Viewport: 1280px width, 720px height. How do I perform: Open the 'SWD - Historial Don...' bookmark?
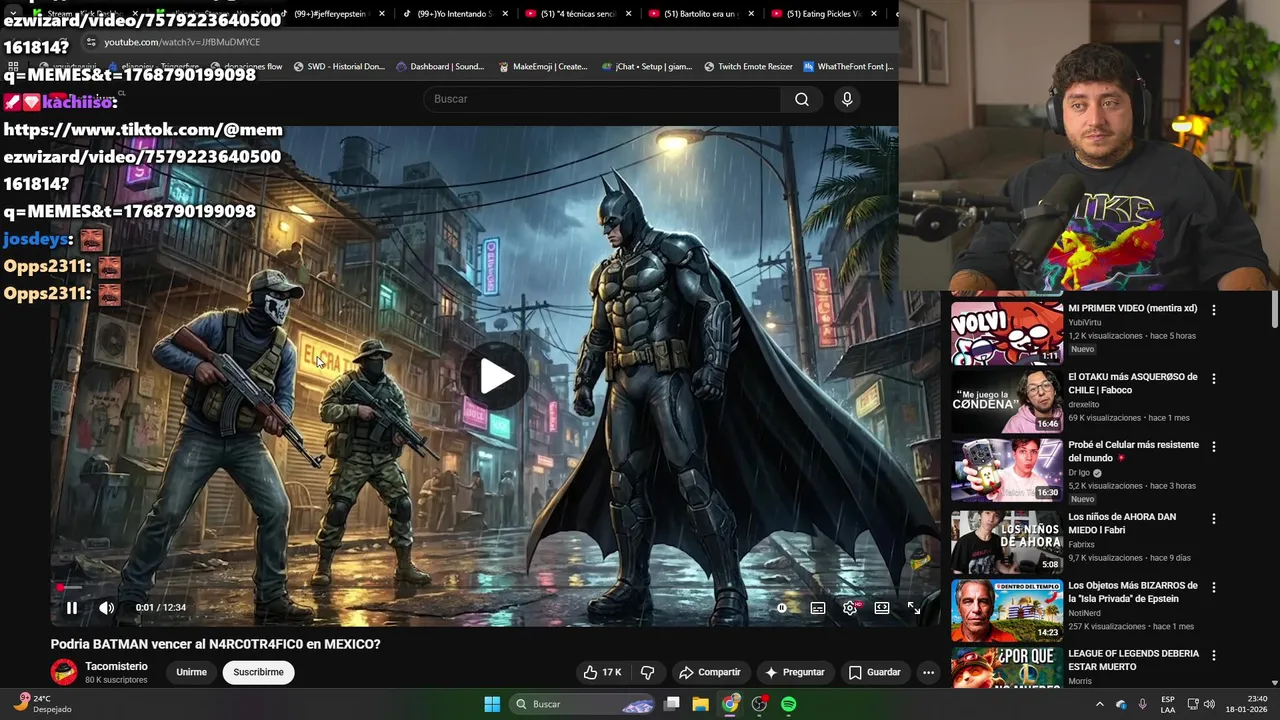pyautogui.click(x=339, y=67)
